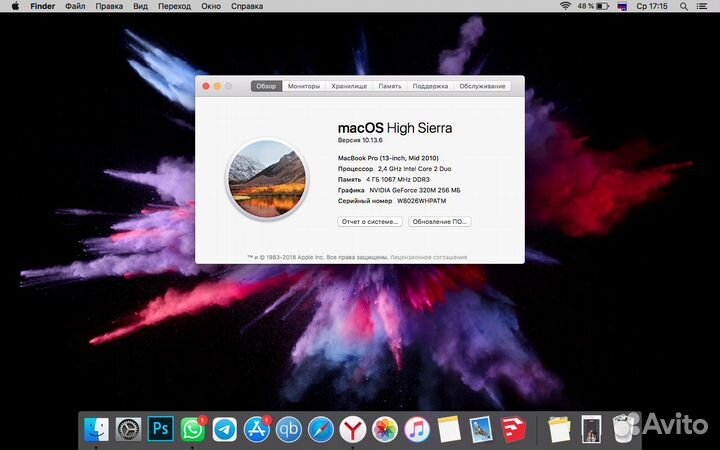Open Spotlight search magnifier
Screen dimensions: 720x450
pyautogui.click(x=684, y=6)
